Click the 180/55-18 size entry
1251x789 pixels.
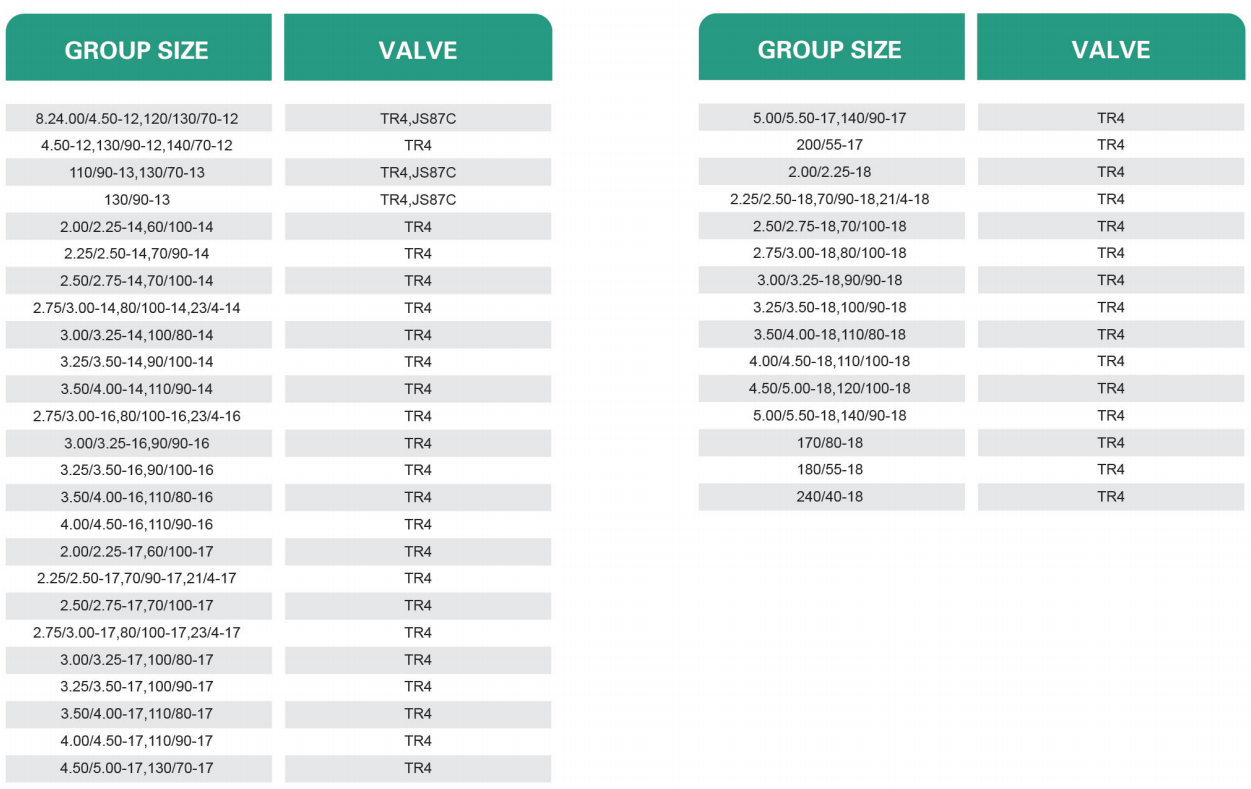point(830,469)
